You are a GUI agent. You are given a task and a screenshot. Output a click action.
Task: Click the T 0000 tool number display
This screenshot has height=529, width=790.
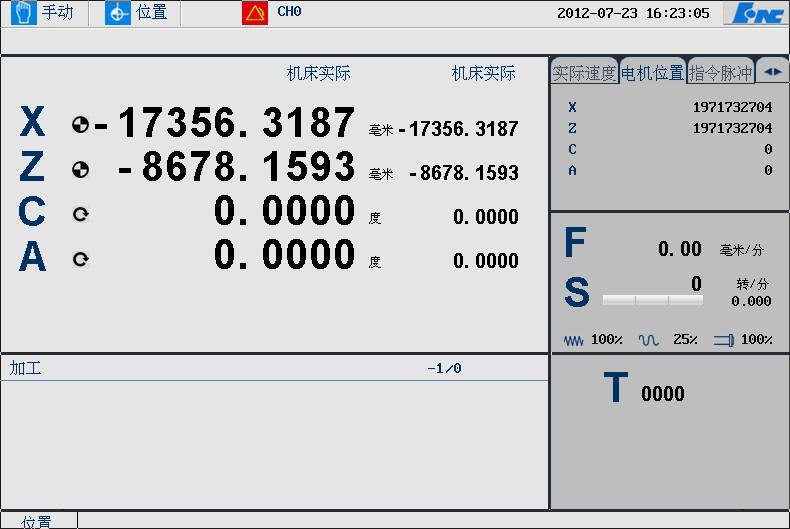coord(645,390)
